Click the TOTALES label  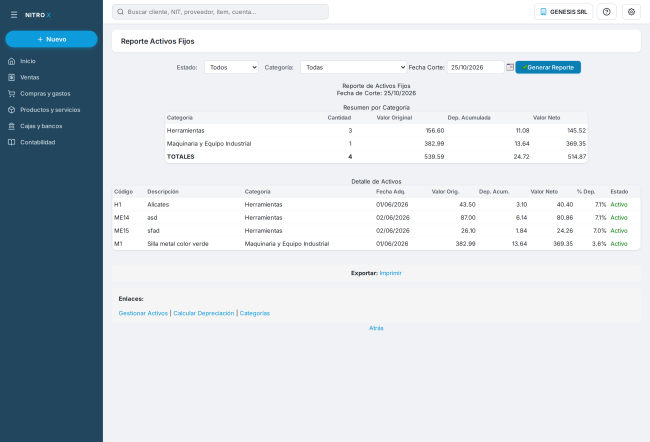[x=180, y=157]
